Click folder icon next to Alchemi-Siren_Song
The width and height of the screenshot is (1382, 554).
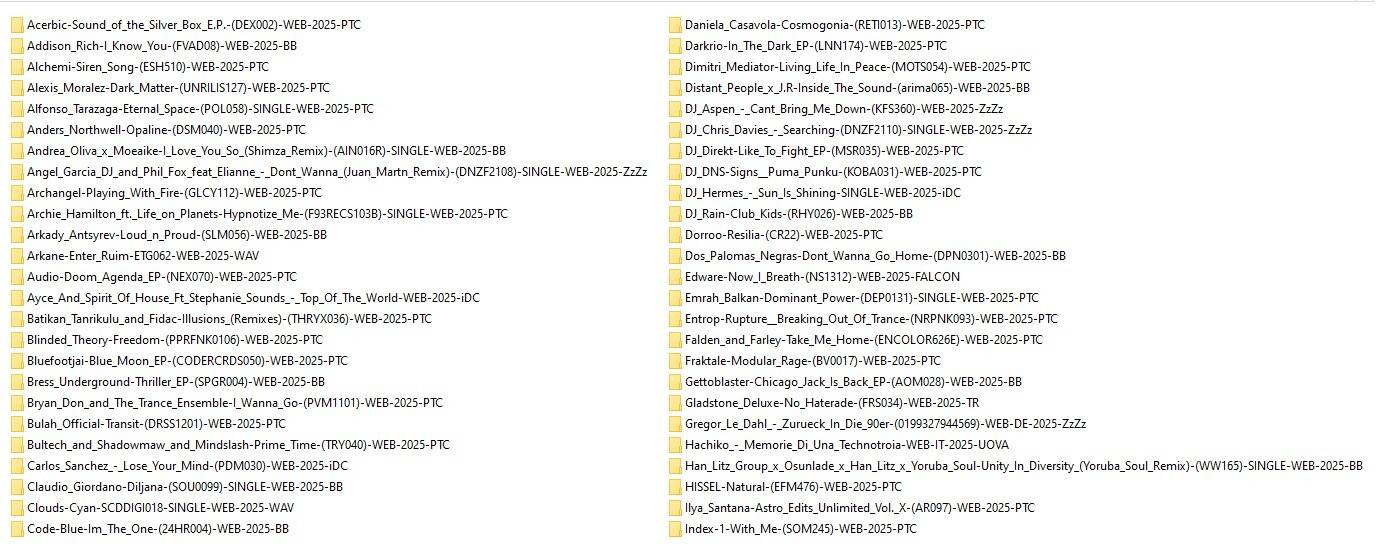pos(17,67)
